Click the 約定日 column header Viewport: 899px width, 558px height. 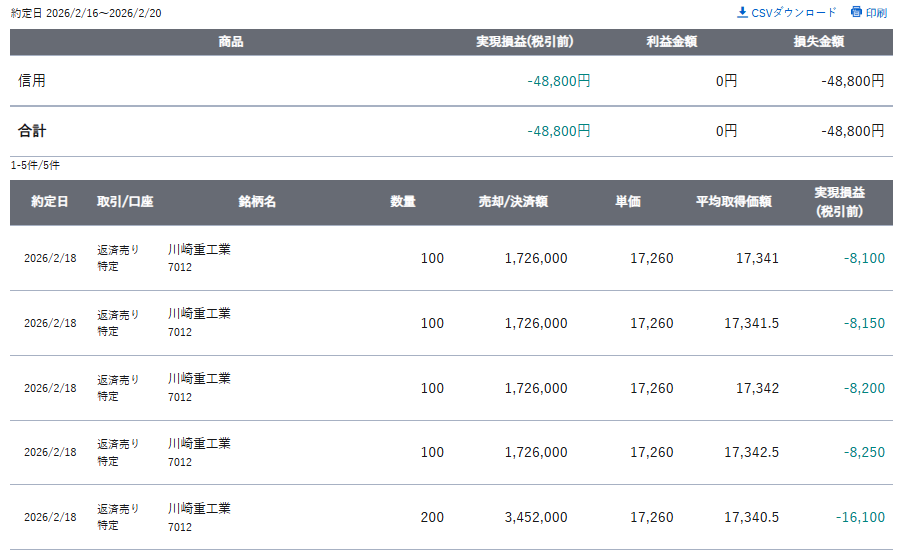(x=50, y=202)
